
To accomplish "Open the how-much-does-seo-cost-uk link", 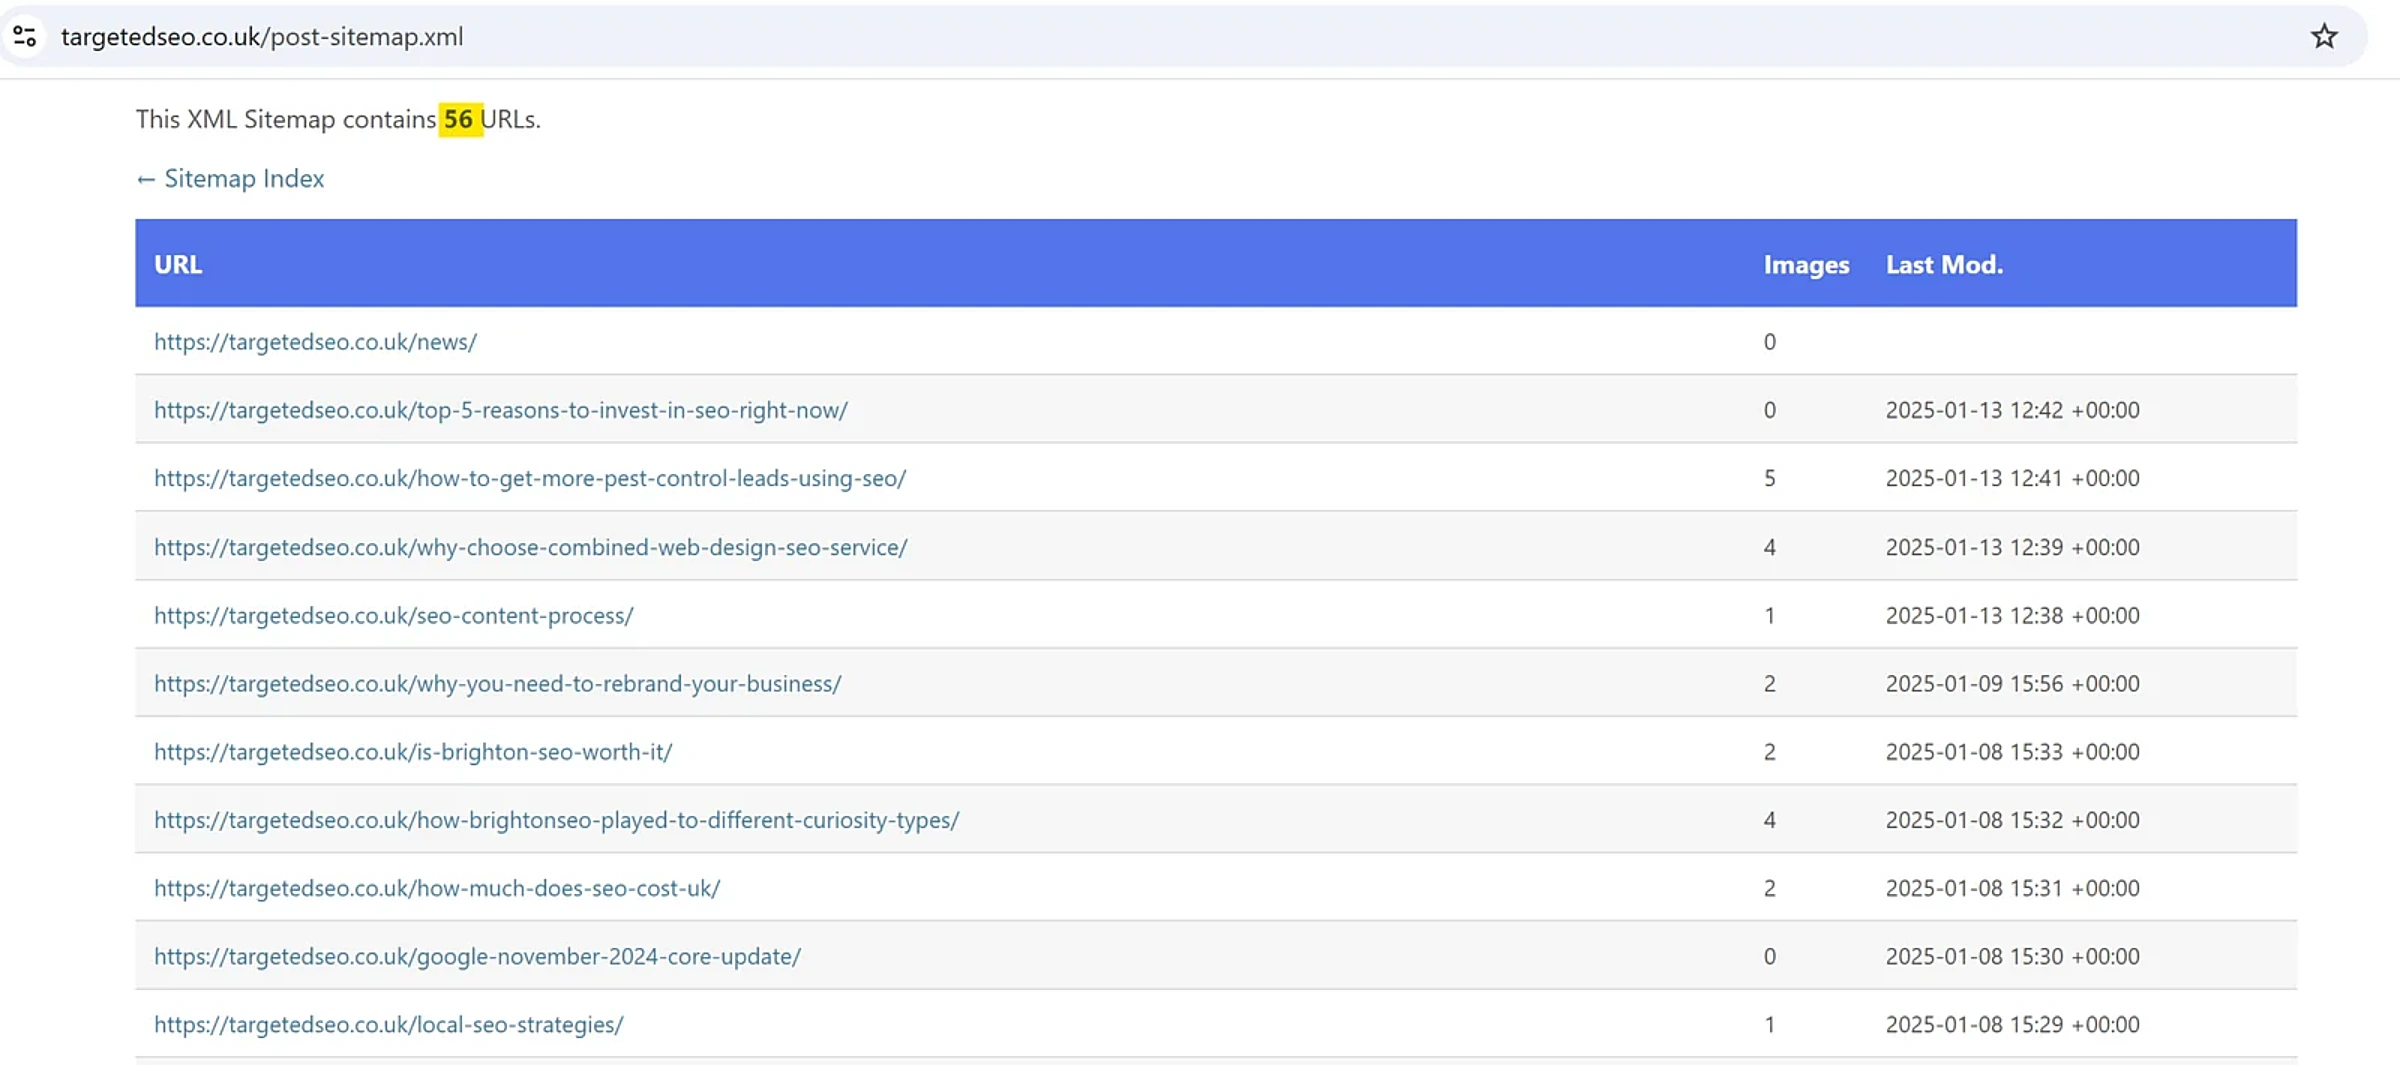I will pos(437,888).
